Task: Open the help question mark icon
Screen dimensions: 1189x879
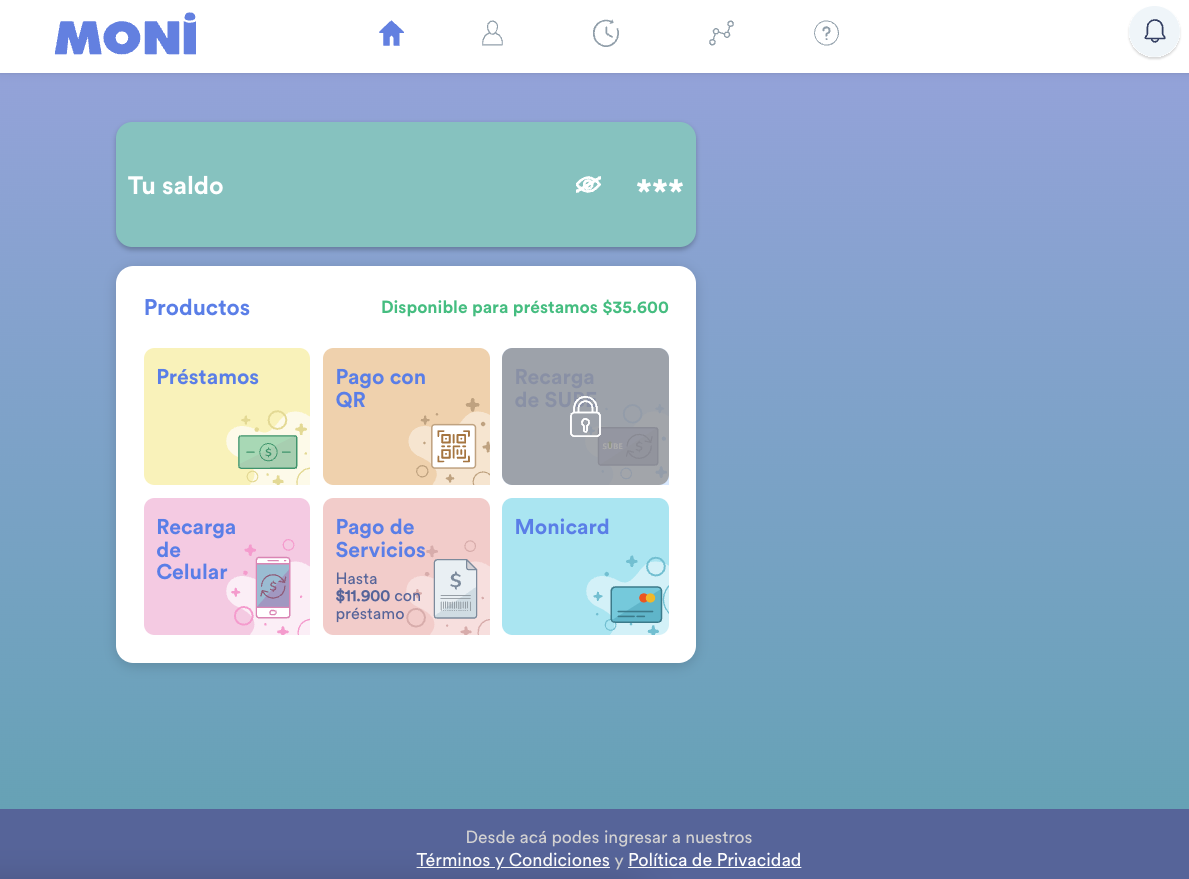Action: point(826,33)
